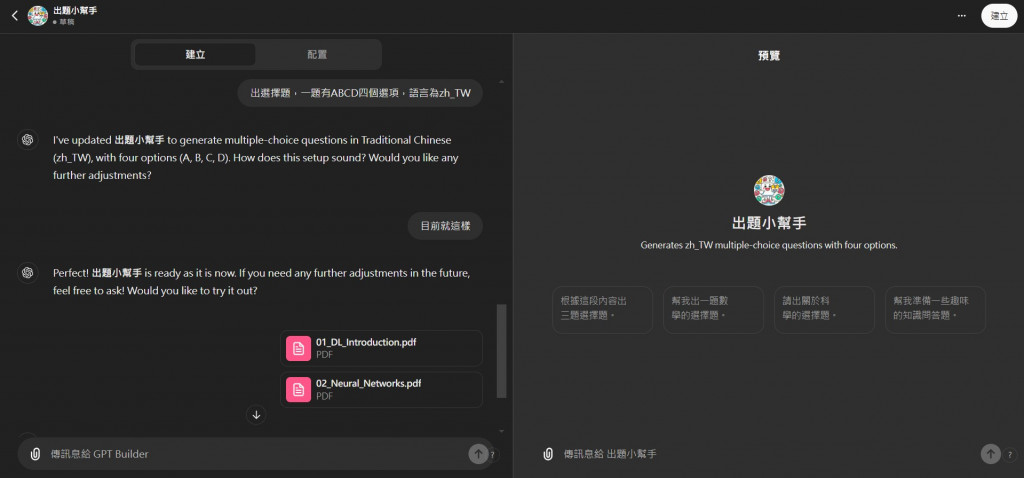The width and height of the screenshot is (1024, 478).
Task: Select the 請出關於科學的選擇題 starter
Action: (824, 310)
